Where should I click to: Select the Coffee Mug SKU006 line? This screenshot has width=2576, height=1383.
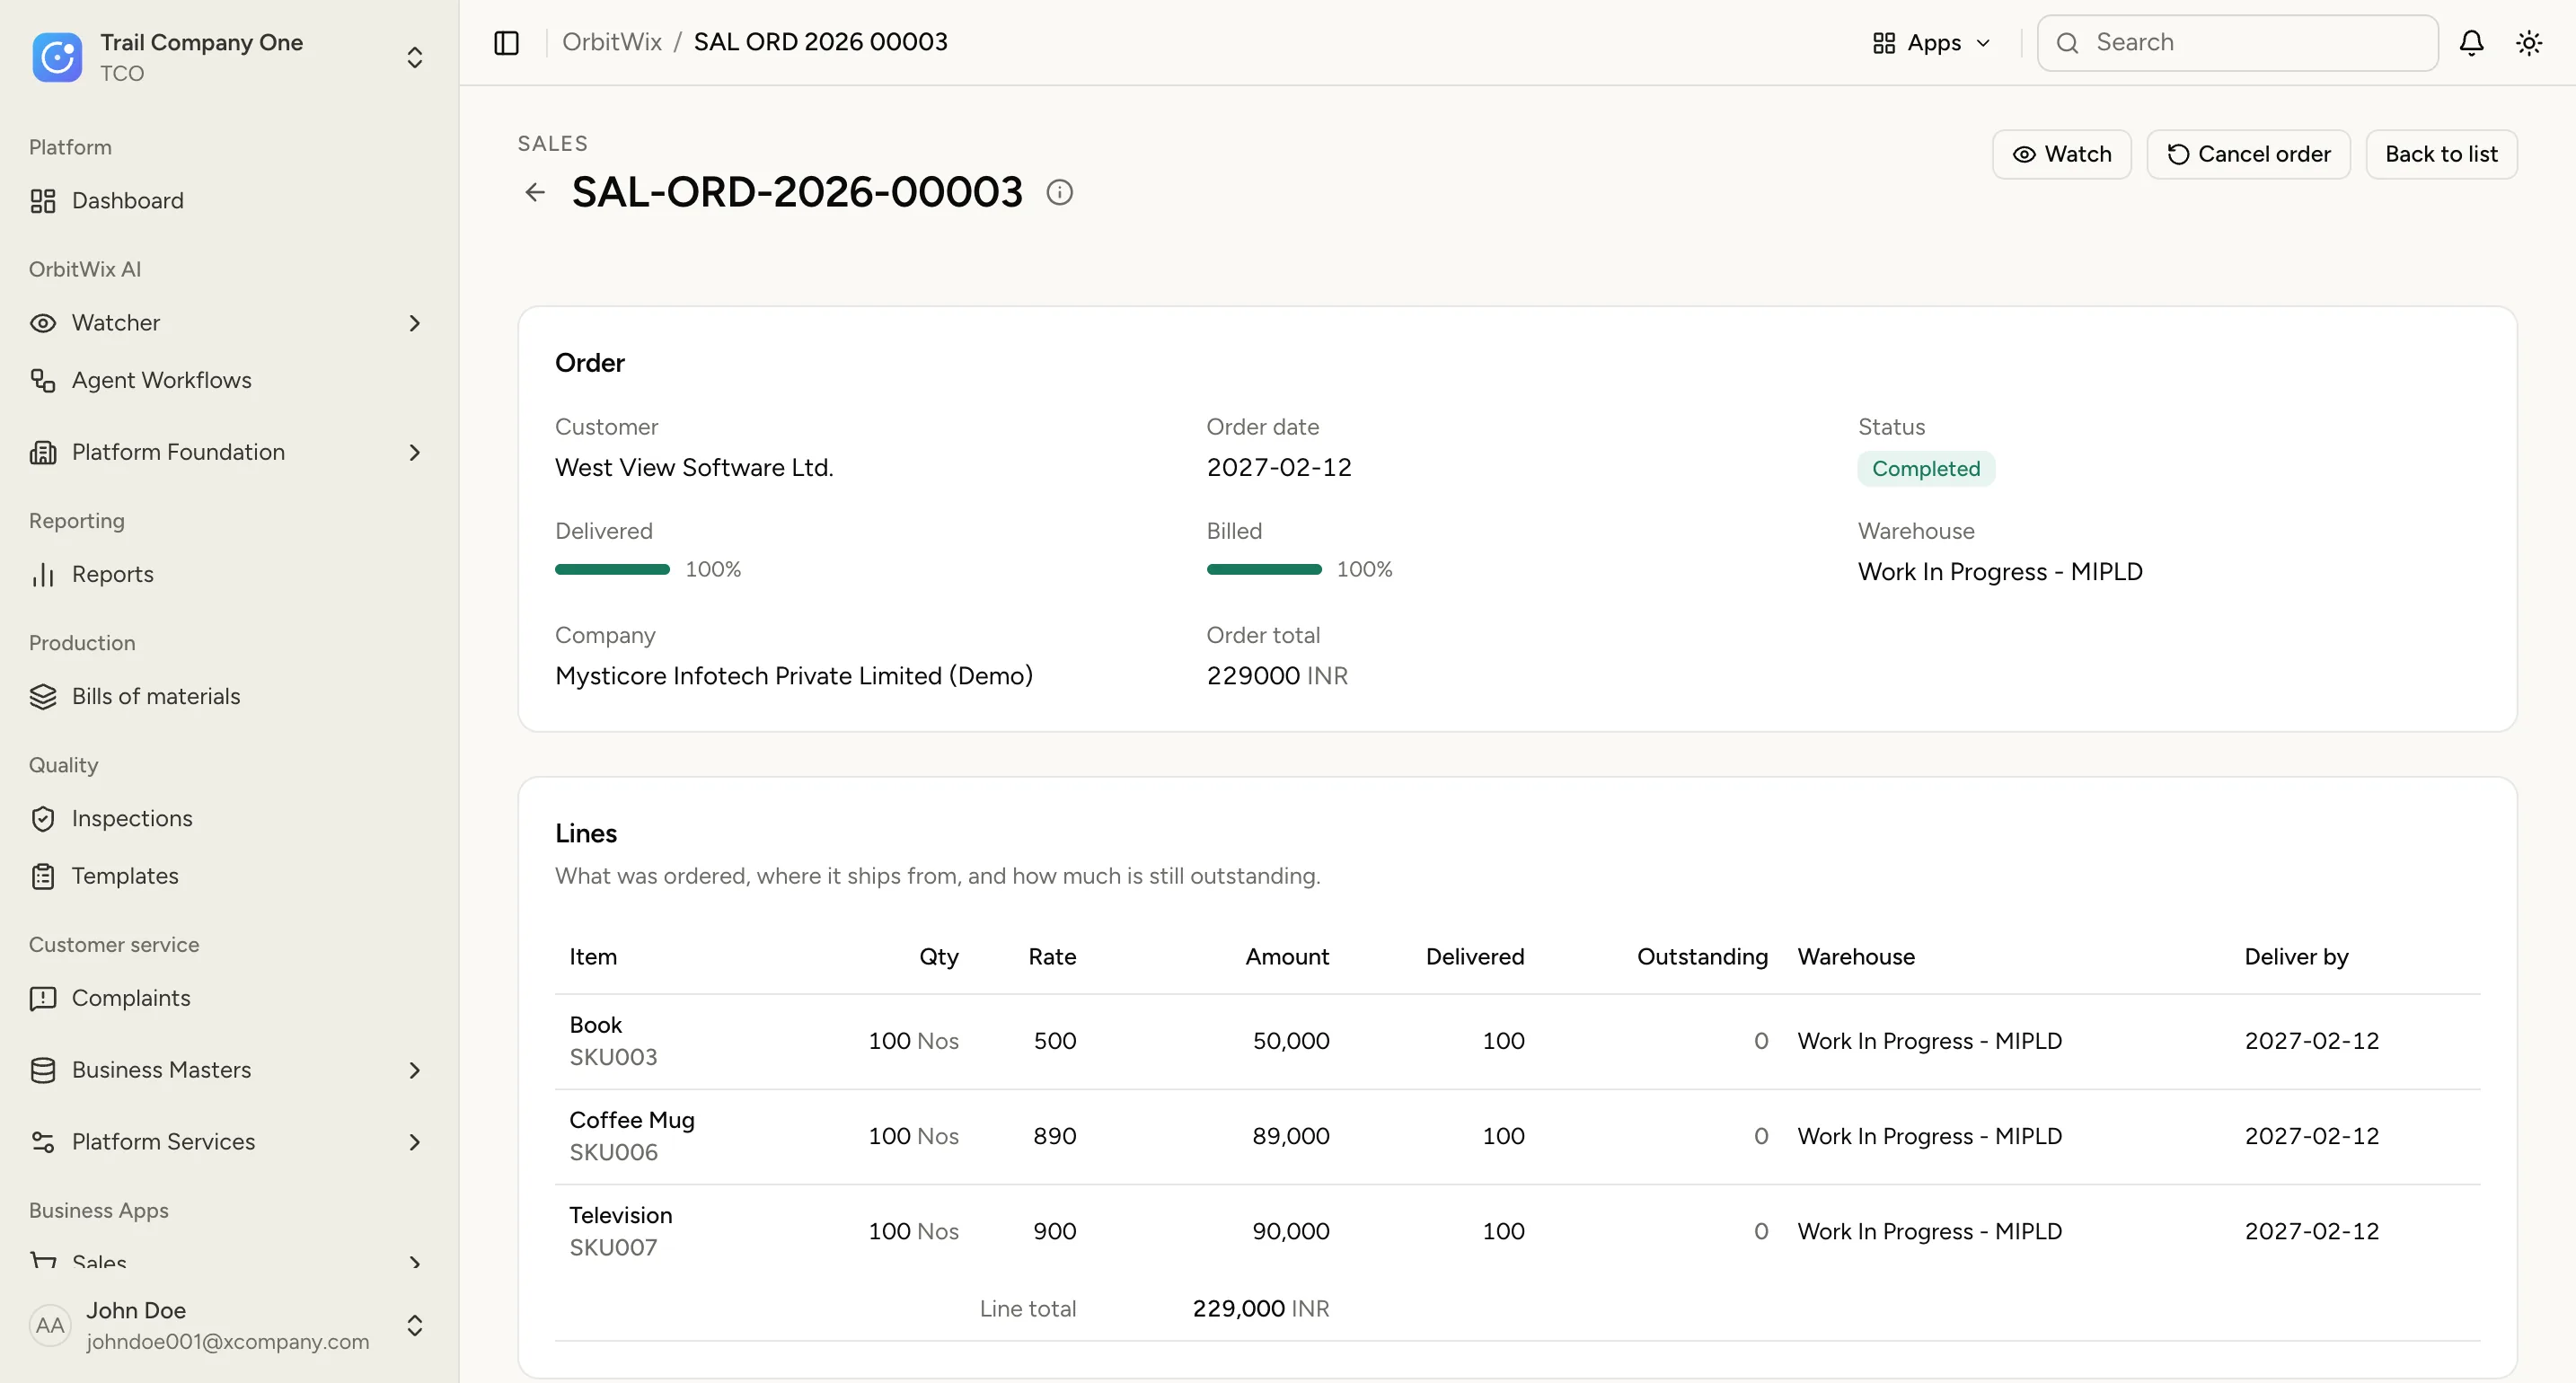1517,1137
